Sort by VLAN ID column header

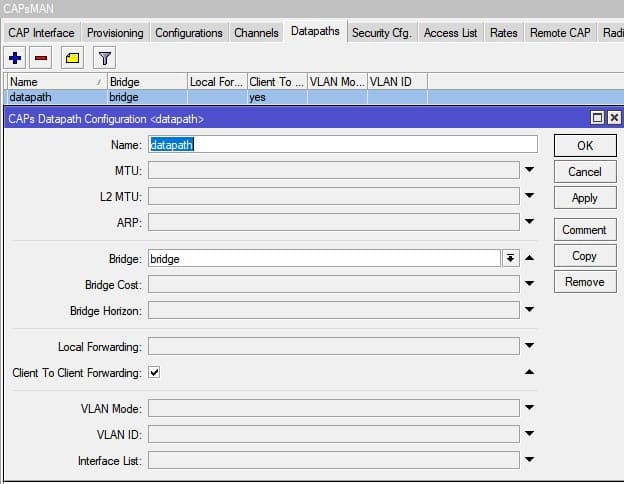[x=398, y=82]
